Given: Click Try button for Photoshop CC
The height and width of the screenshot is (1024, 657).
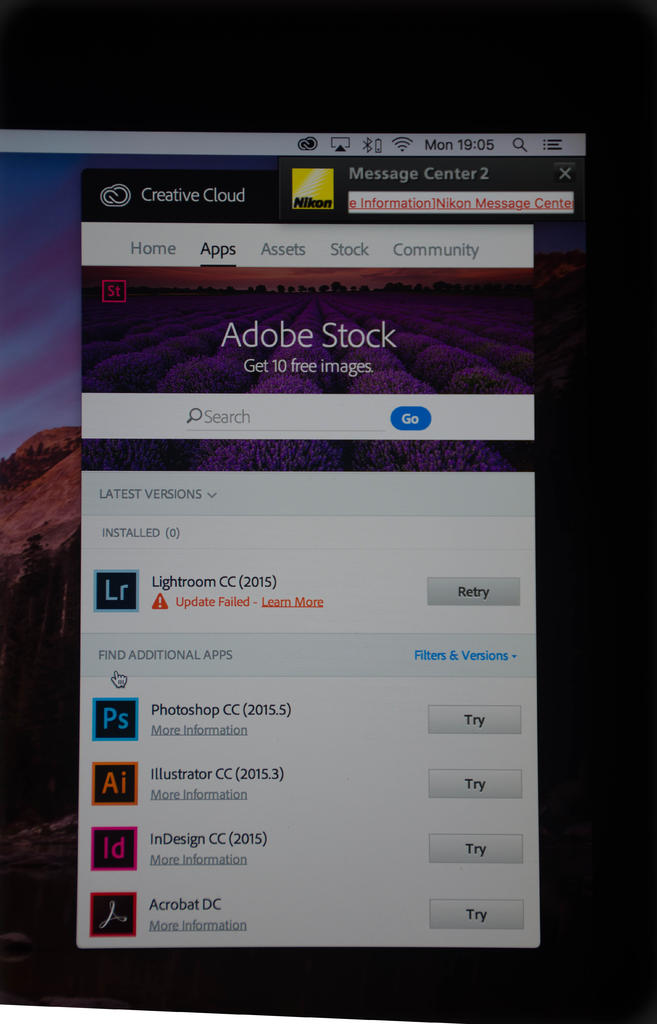Looking at the screenshot, I should (474, 720).
